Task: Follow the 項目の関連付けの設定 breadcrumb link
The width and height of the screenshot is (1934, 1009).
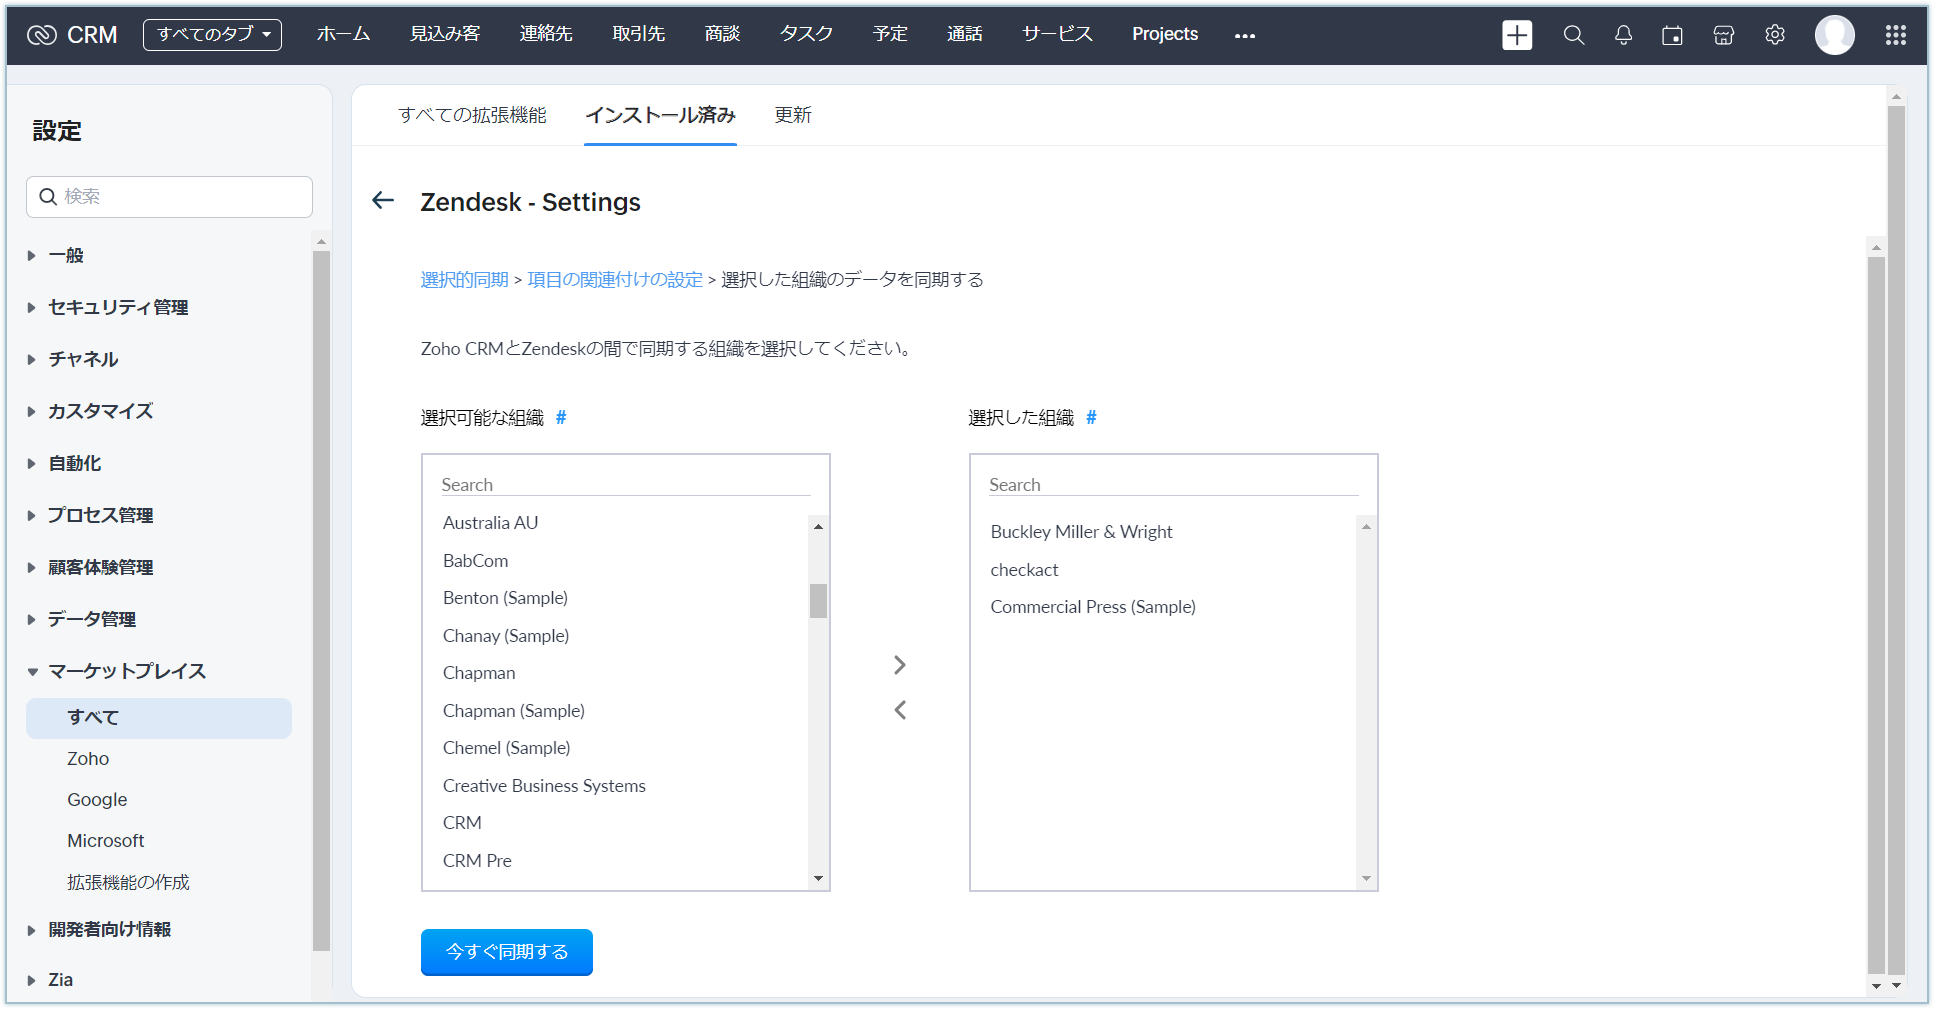Action: point(615,279)
